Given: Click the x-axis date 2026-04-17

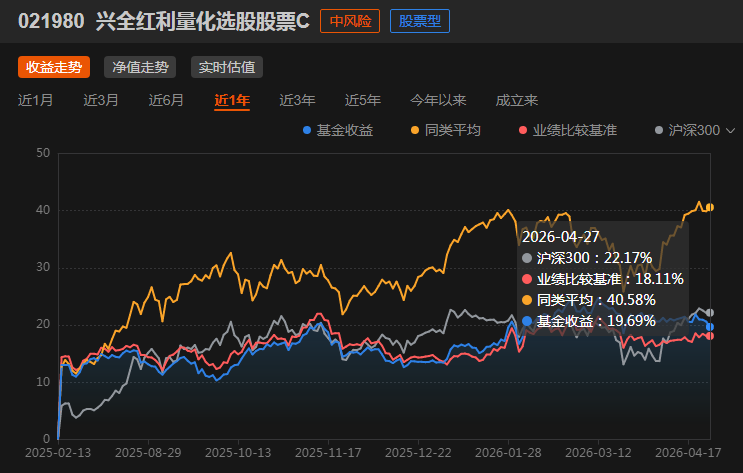Looking at the screenshot, I should coord(688,453).
